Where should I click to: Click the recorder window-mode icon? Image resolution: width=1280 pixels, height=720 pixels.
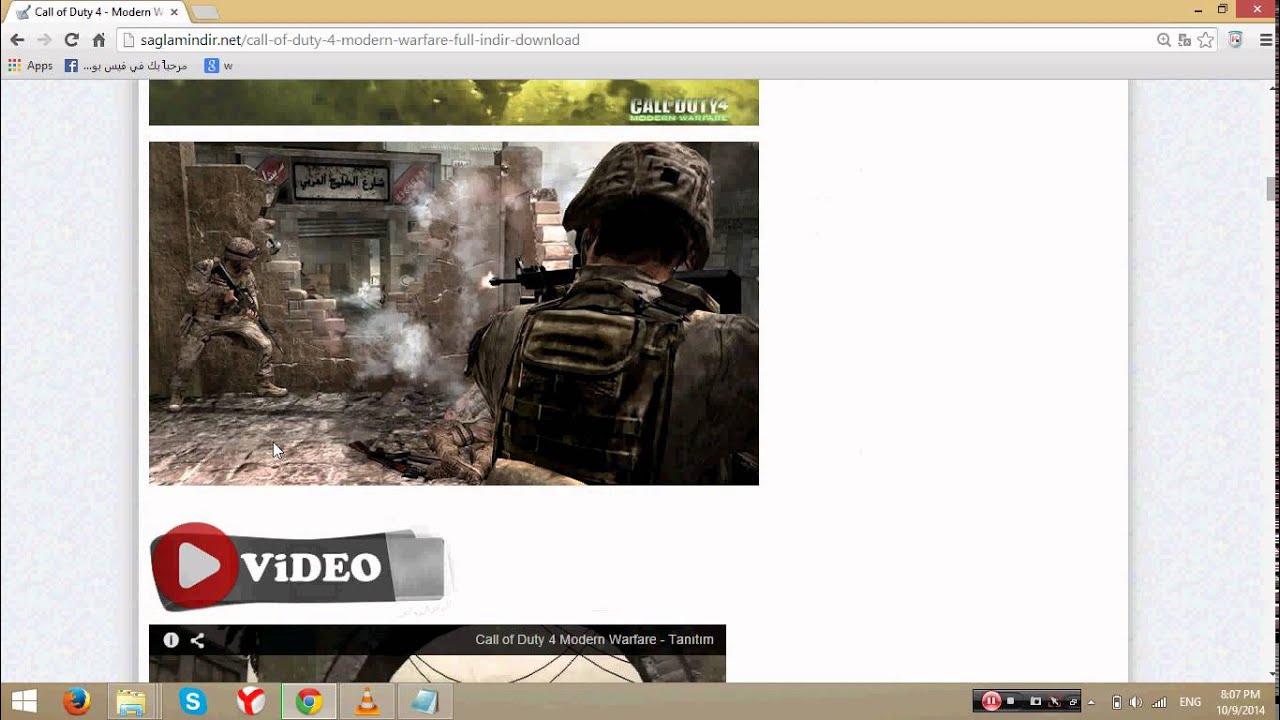[1071, 701]
